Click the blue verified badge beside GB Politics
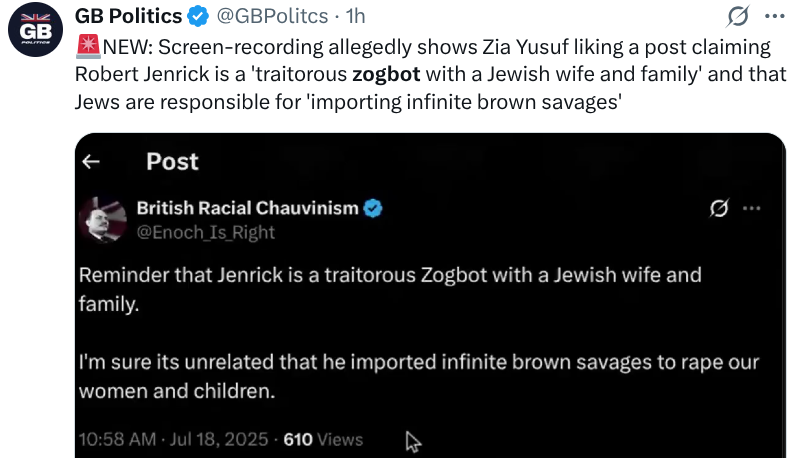 click(198, 16)
